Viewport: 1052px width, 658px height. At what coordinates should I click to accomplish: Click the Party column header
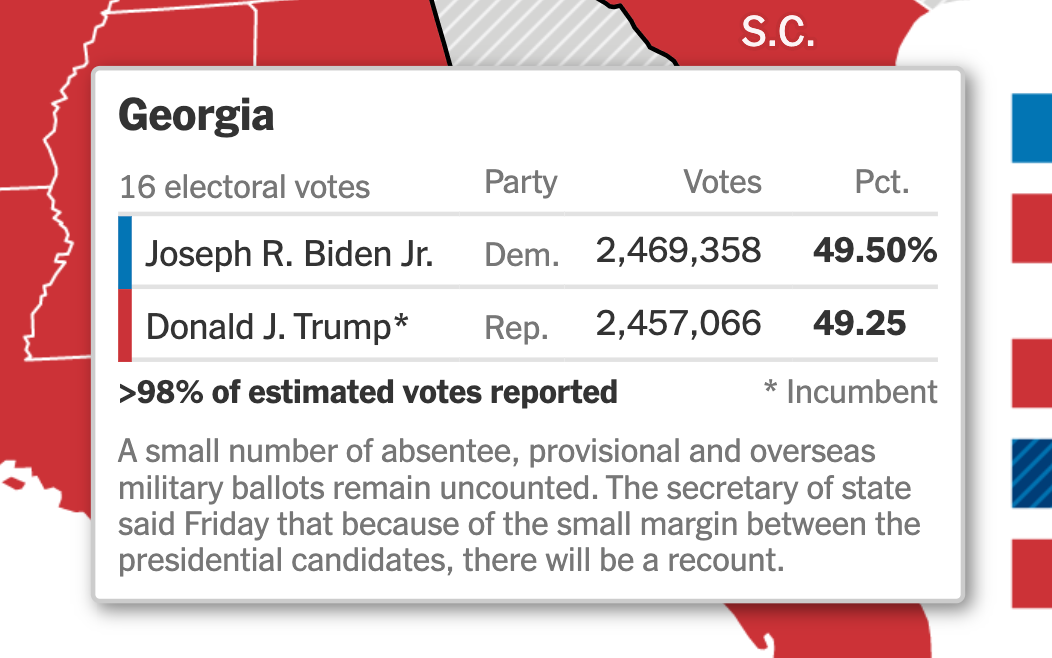520,183
